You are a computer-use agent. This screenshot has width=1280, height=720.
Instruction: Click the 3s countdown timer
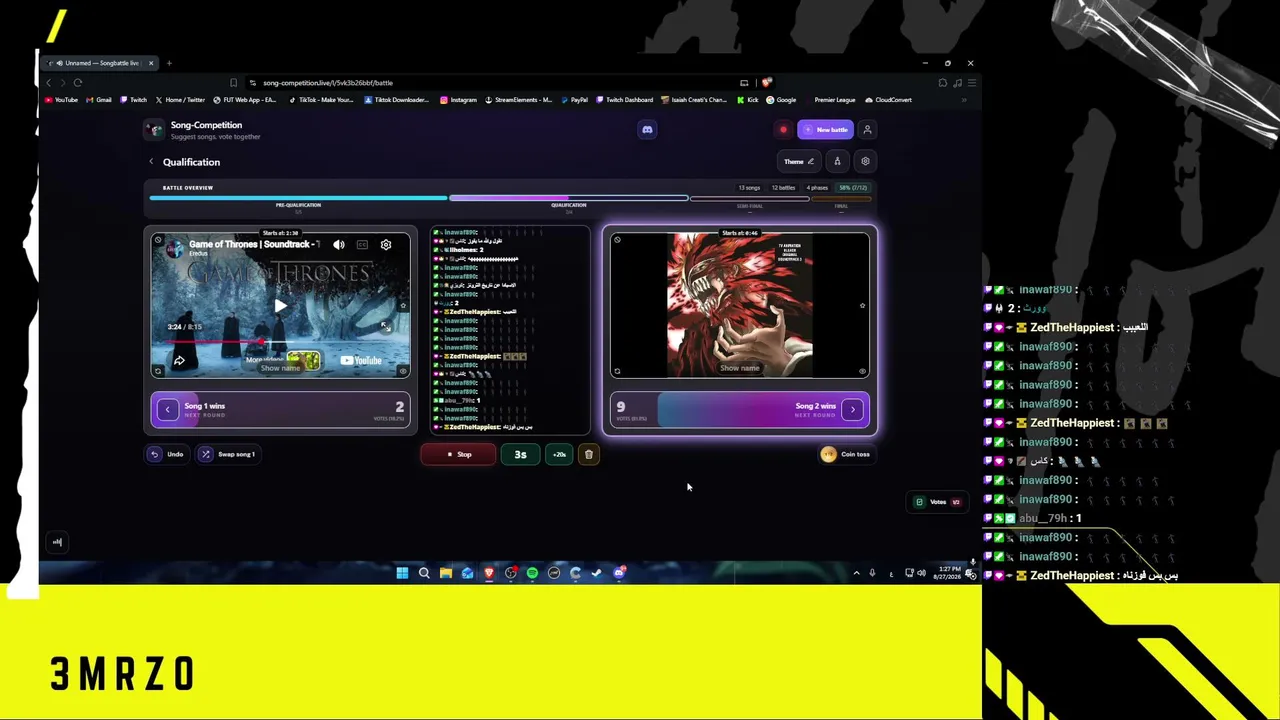click(520, 454)
